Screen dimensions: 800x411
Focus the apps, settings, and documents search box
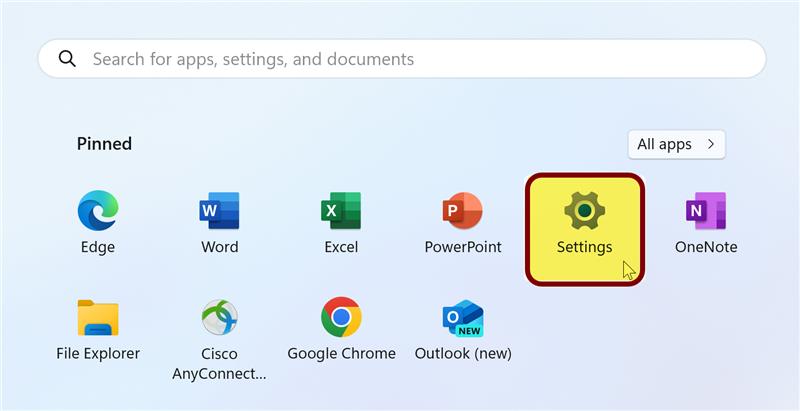click(402, 59)
